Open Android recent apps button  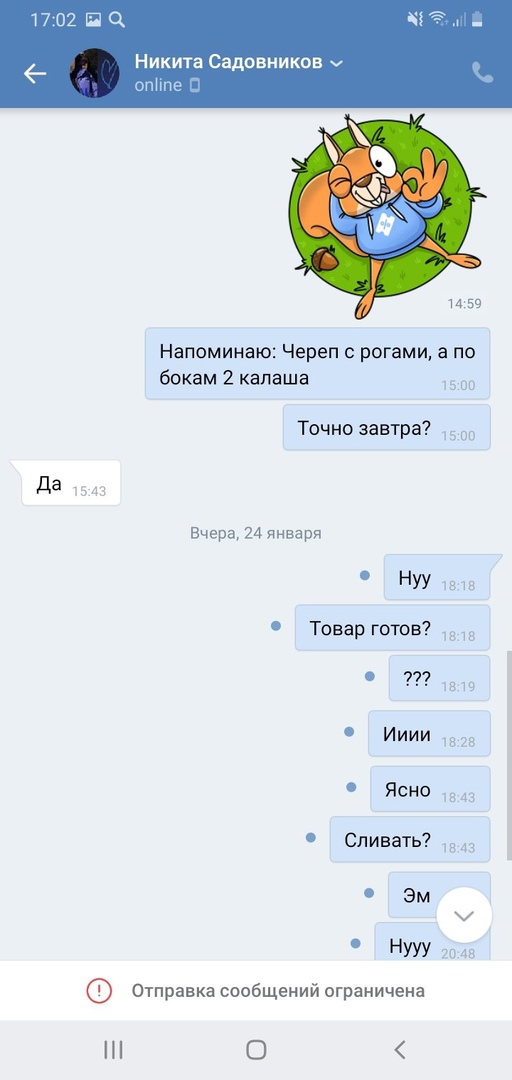click(113, 1050)
